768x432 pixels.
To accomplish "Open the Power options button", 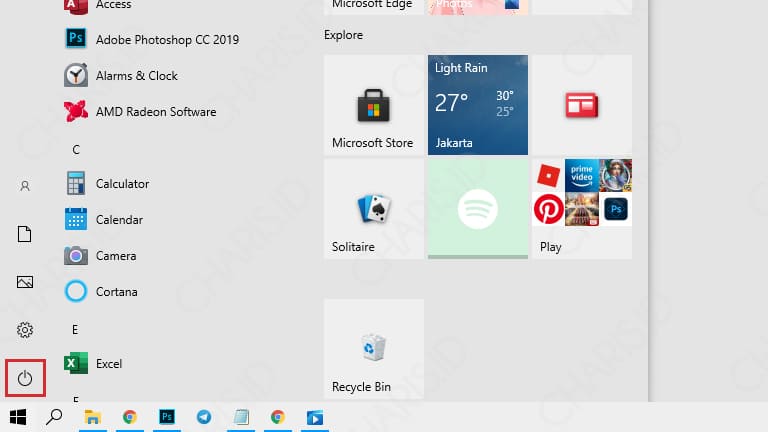I will tap(25, 378).
